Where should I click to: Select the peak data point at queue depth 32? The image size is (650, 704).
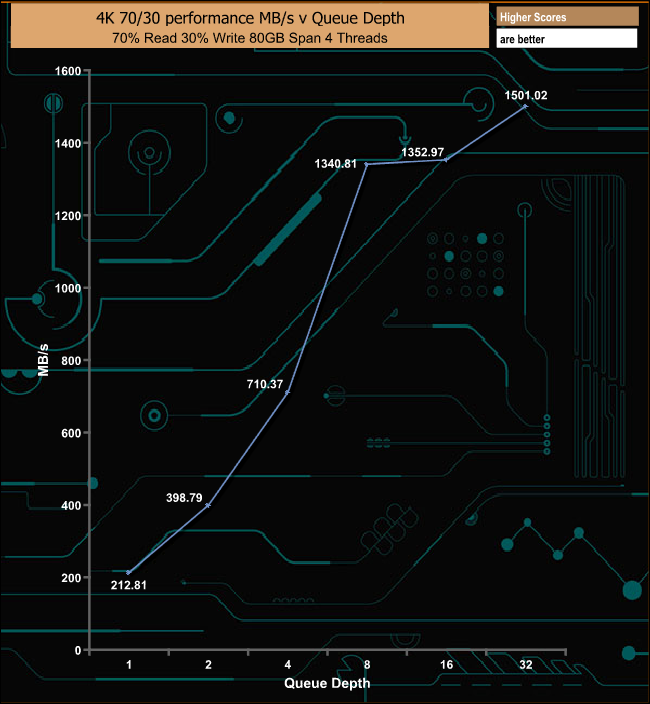click(x=526, y=106)
